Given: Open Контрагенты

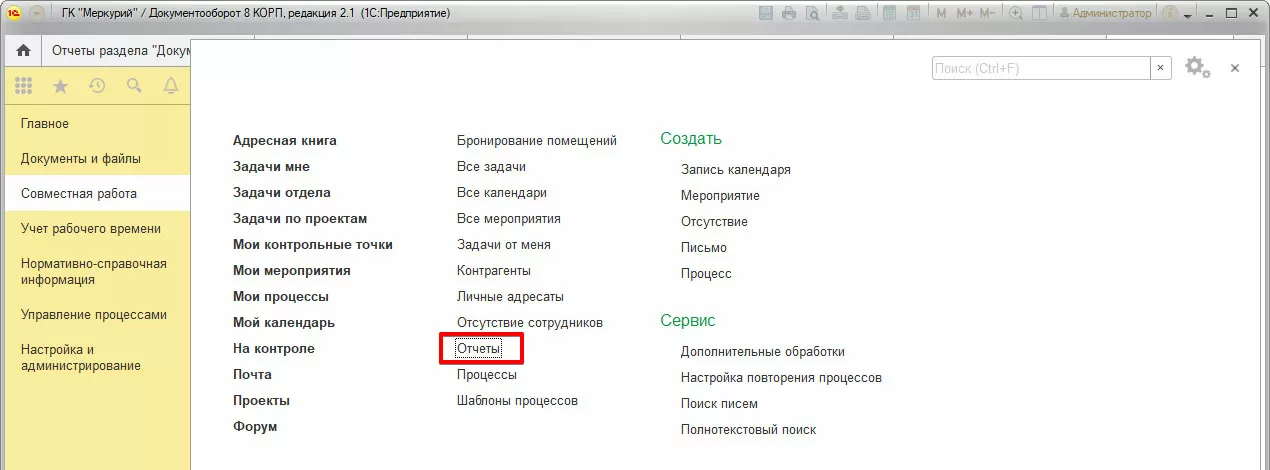Looking at the screenshot, I should pos(494,271).
